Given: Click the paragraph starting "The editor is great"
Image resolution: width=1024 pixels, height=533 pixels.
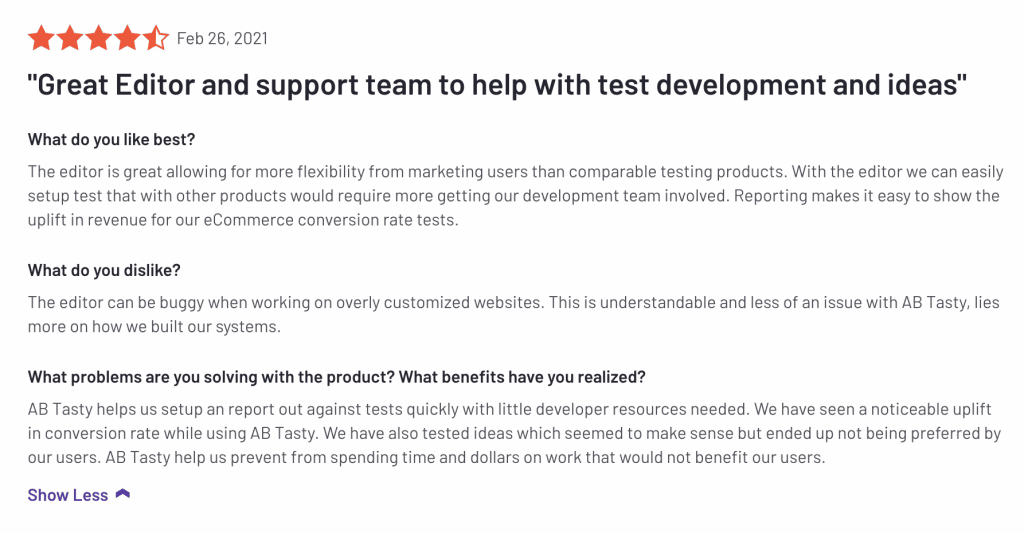Looking at the screenshot, I should [515, 196].
